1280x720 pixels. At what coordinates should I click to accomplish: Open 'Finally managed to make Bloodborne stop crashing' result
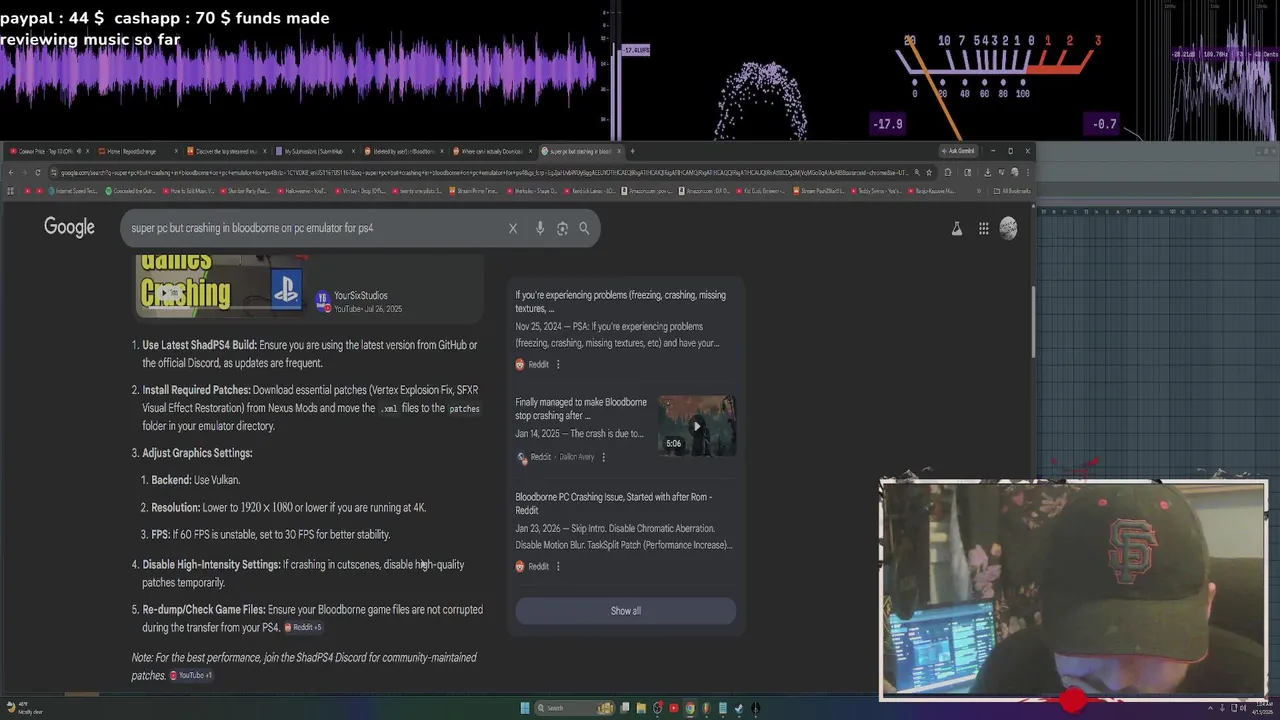tap(581, 408)
